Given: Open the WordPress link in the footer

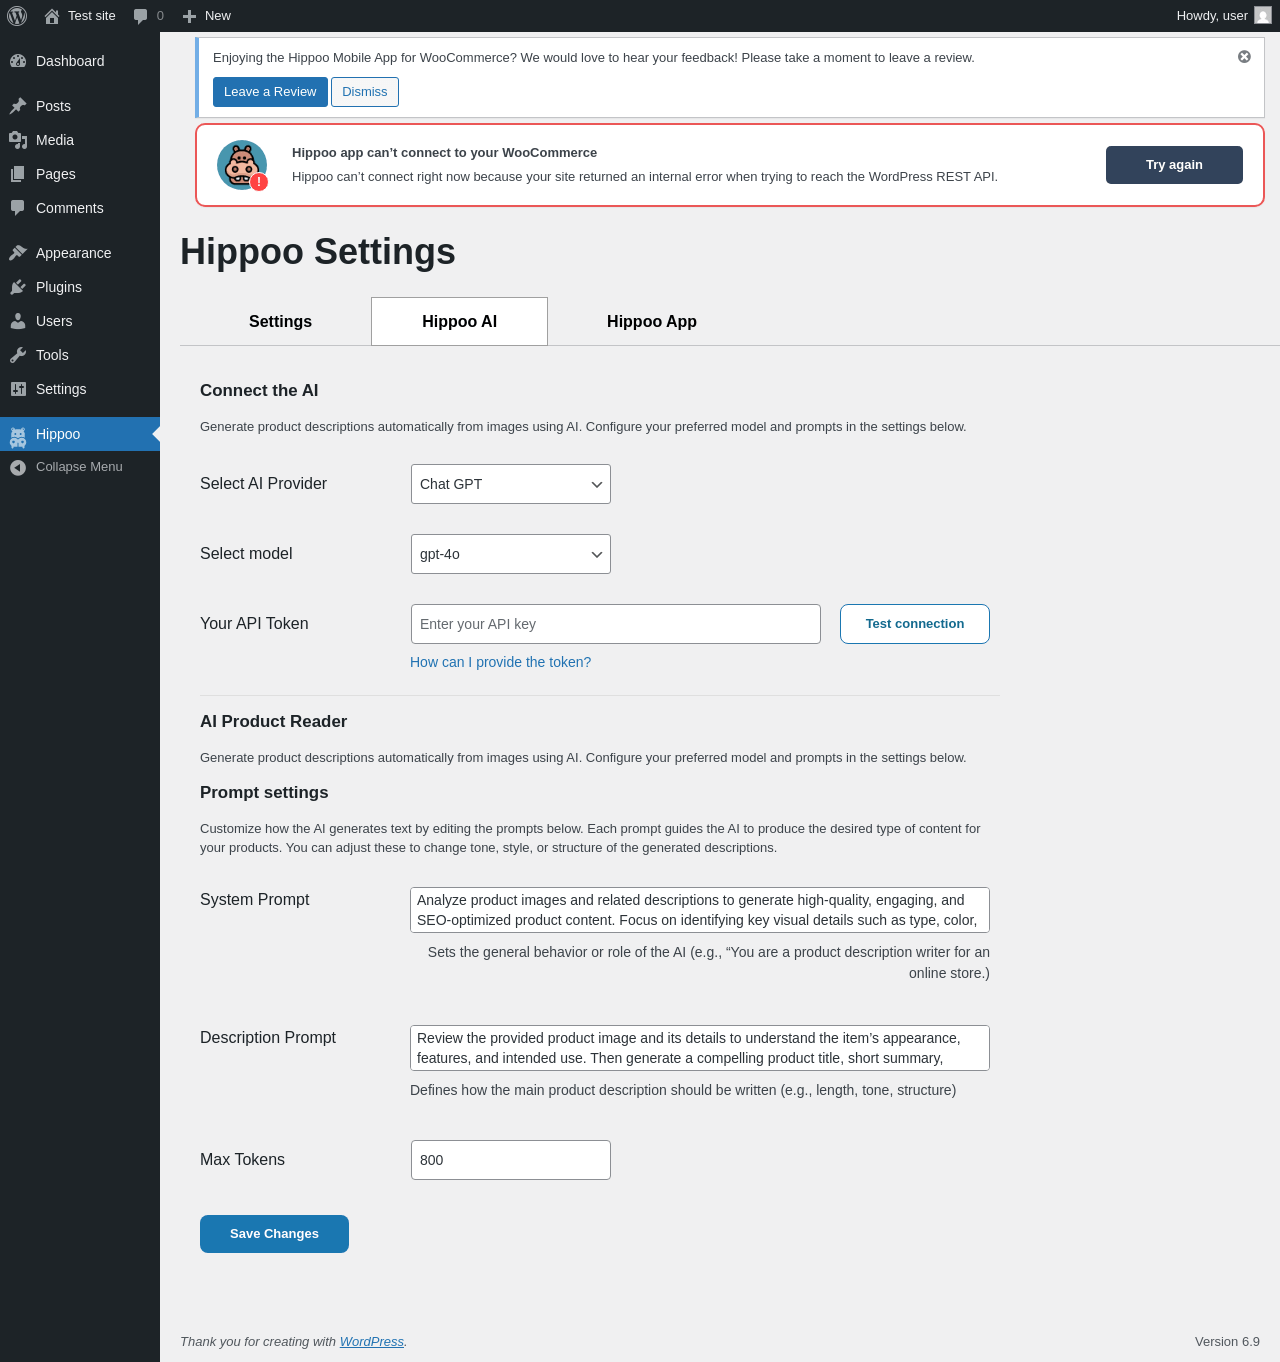Looking at the screenshot, I should pos(372,1342).
